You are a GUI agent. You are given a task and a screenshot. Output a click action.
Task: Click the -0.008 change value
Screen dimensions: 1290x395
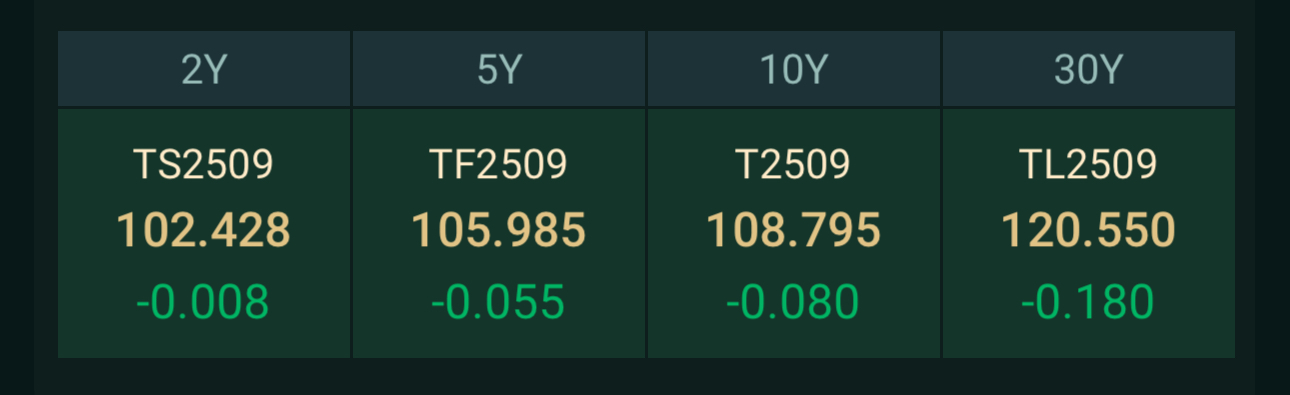tap(203, 302)
